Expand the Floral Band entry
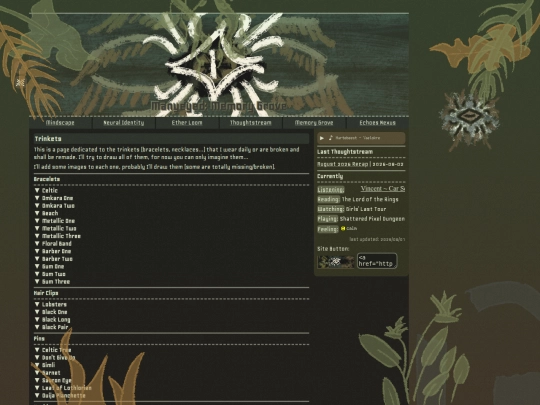The height and width of the screenshot is (405, 540). coord(53,243)
